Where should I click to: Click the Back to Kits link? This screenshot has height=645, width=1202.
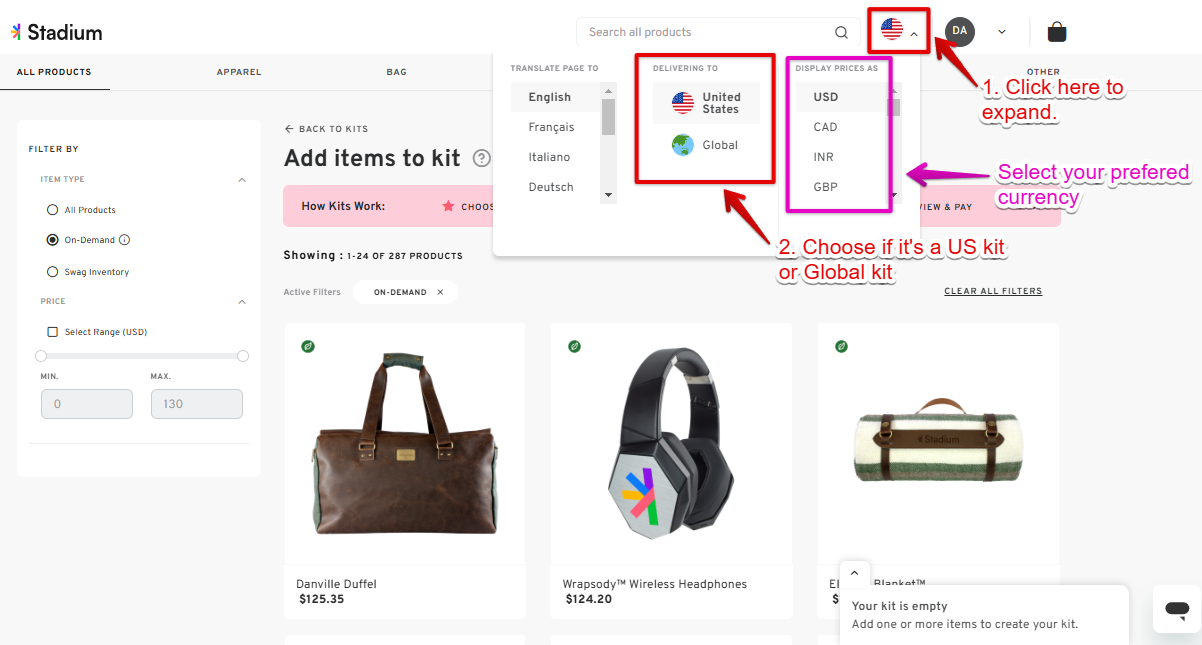click(326, 129)
